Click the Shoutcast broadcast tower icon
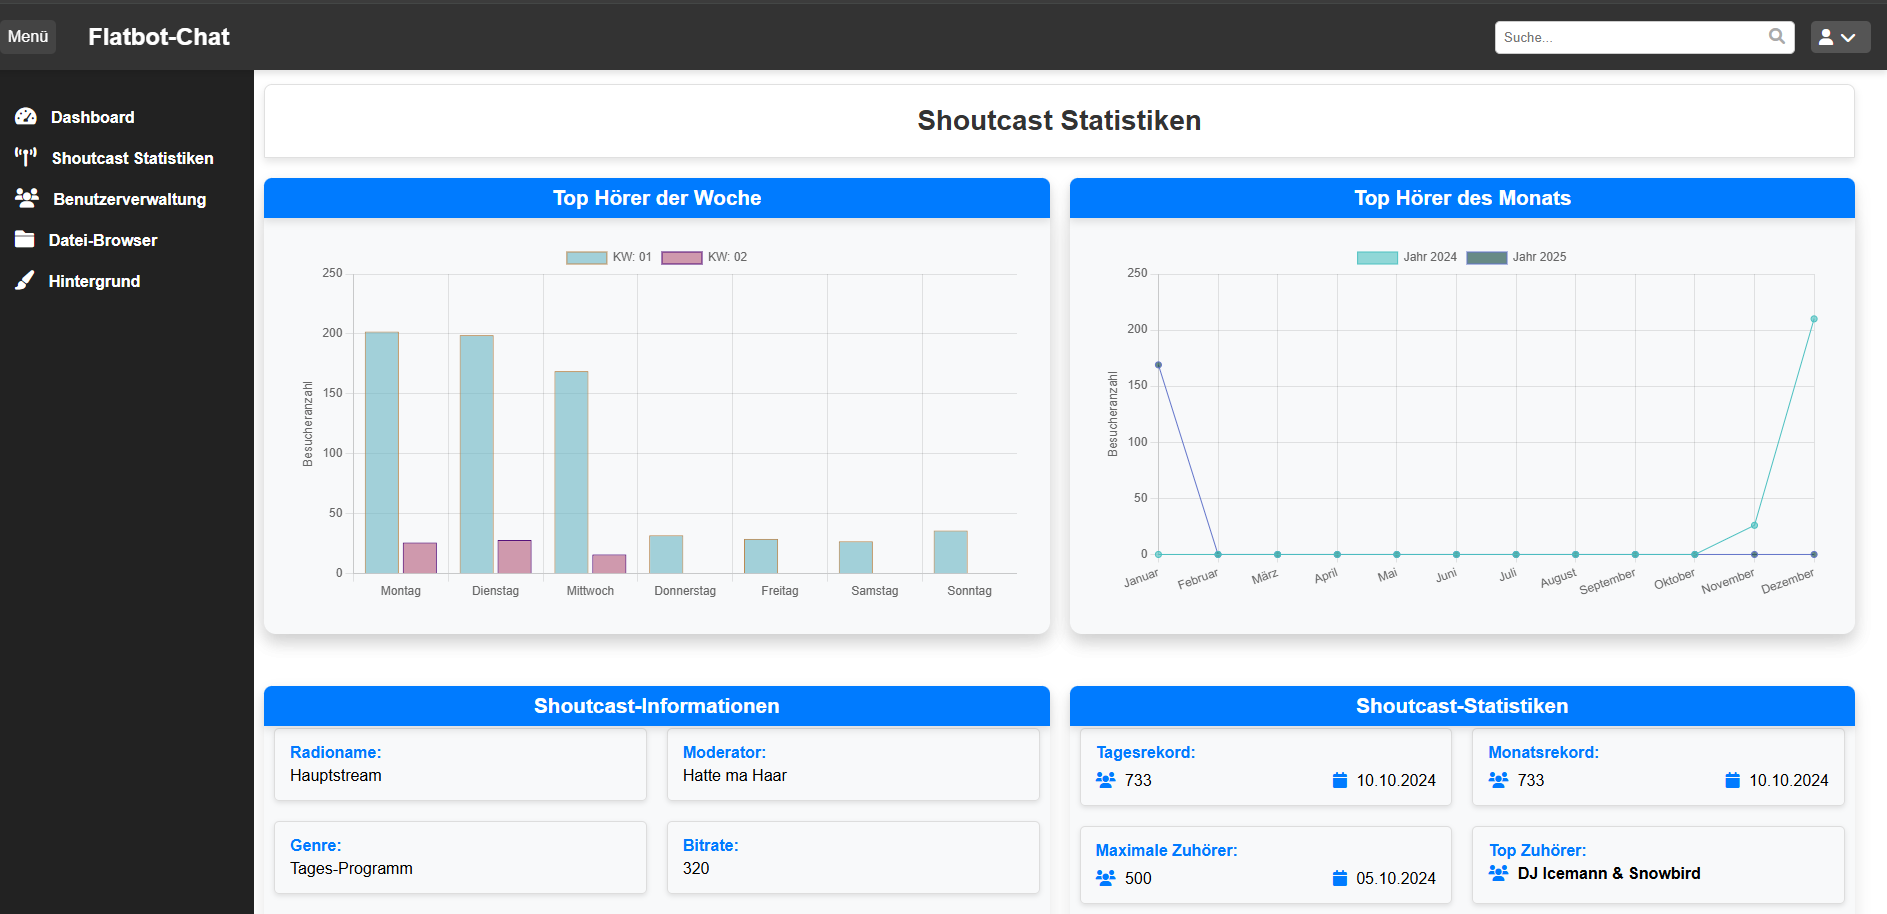Image resolution: width=1887 pixels, height=914 pixels. click(26, 157)
